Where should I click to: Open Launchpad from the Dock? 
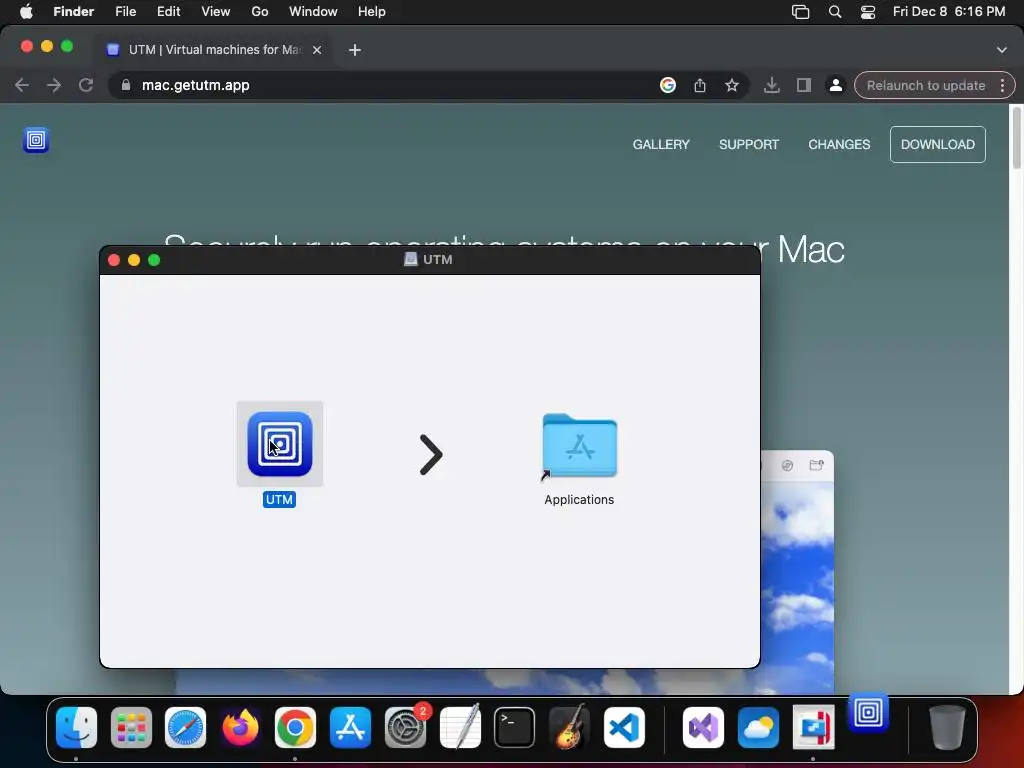click(131, 728)
